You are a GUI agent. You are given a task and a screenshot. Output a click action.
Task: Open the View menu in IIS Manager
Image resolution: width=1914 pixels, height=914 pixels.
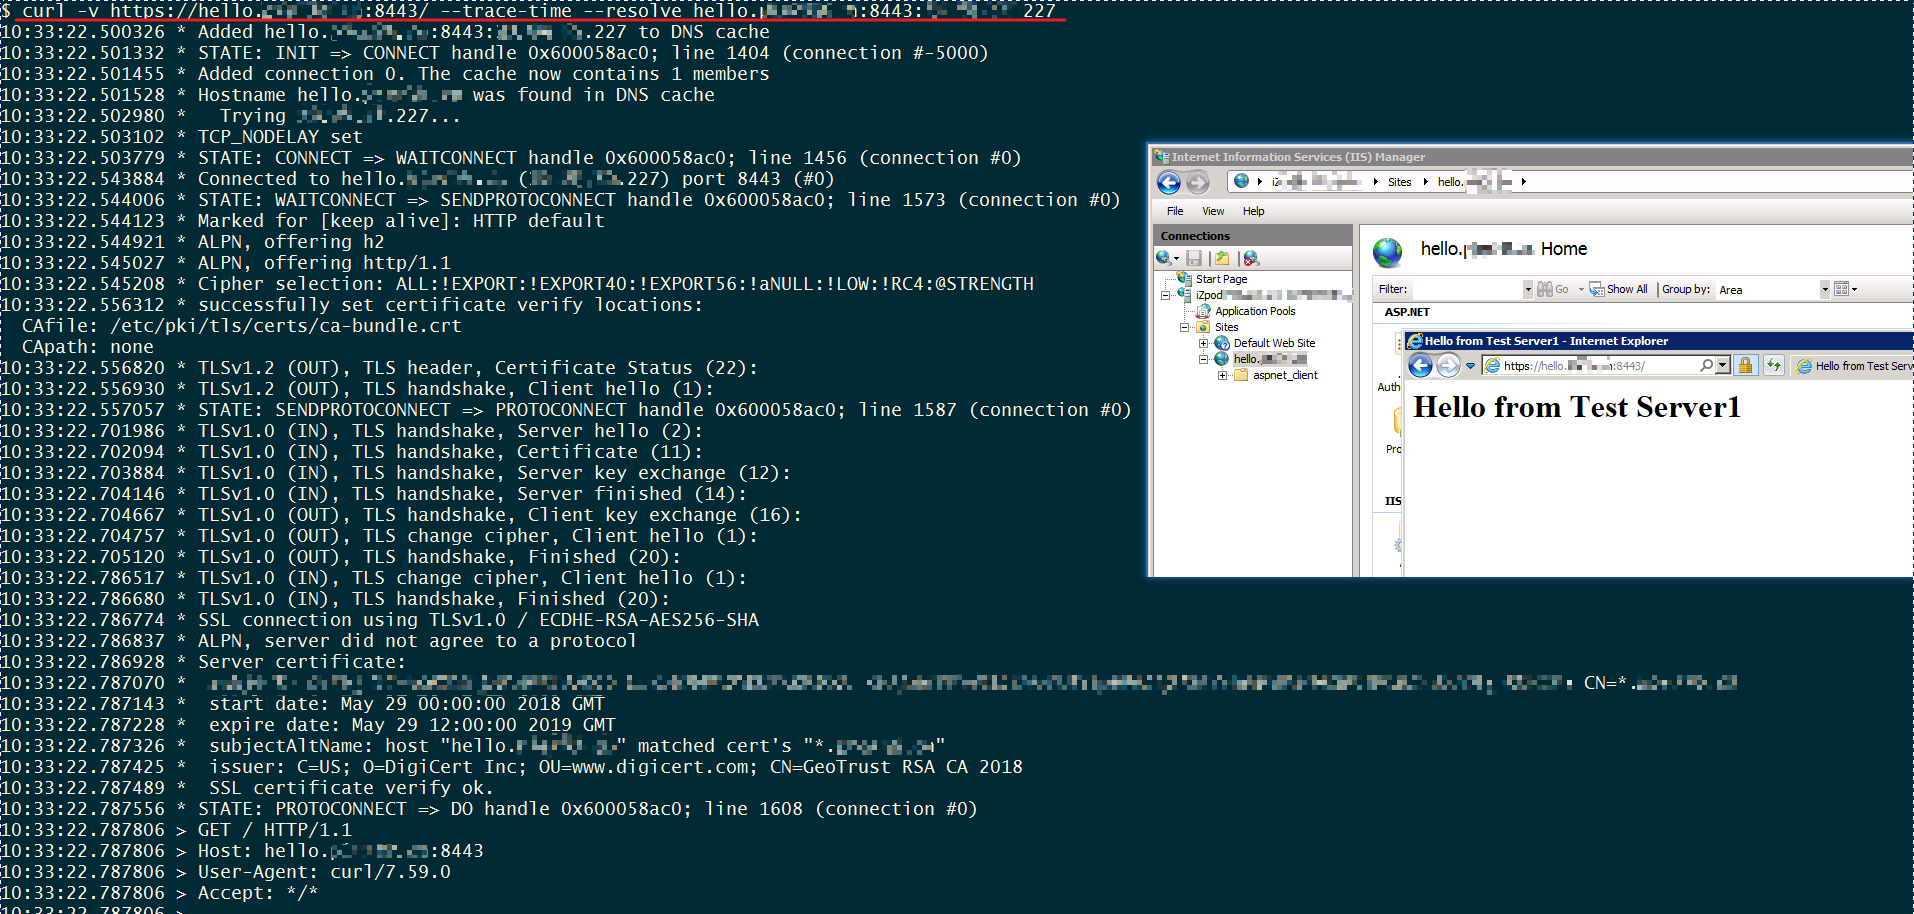(x=1213, y=211)
